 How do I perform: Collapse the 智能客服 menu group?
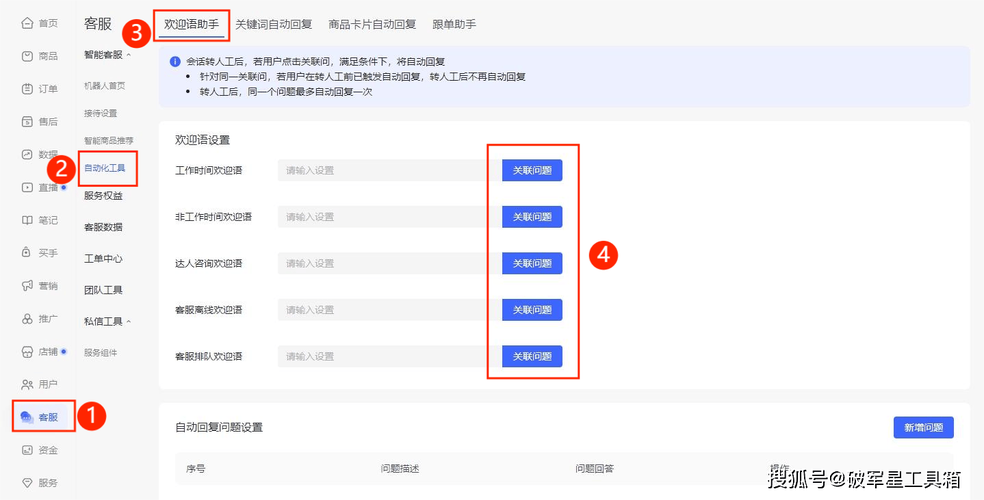[x=128, y=55]
